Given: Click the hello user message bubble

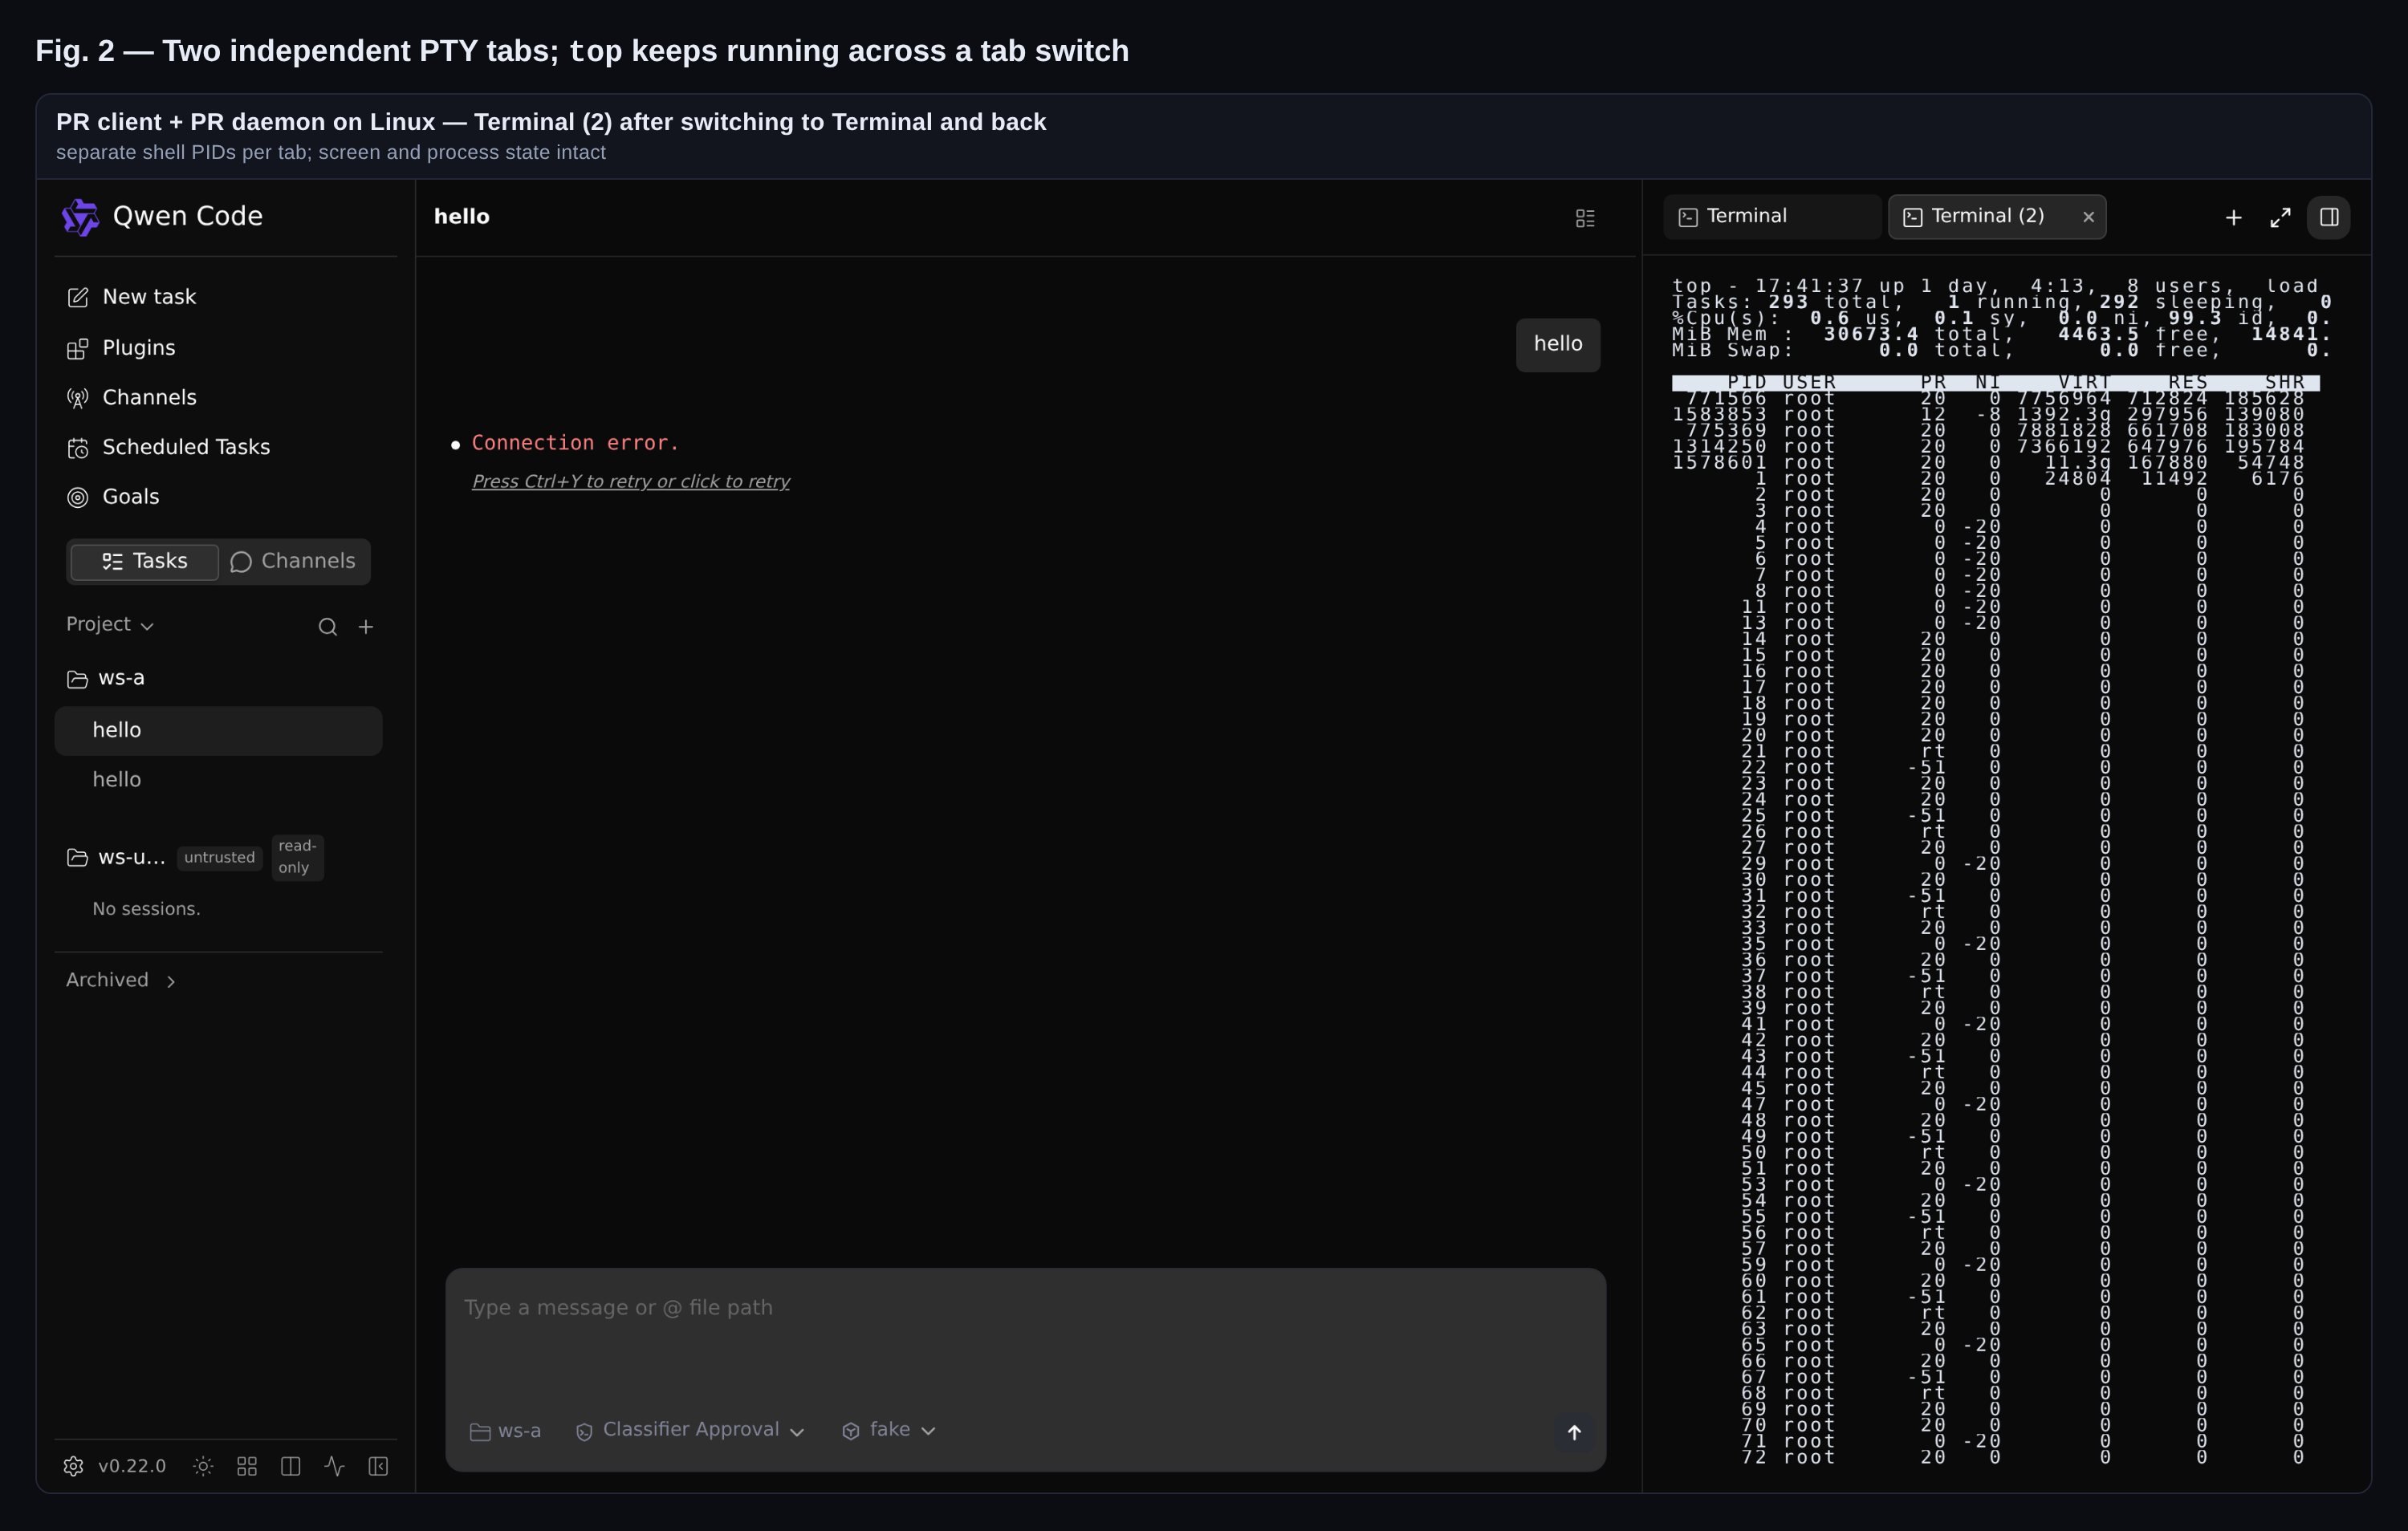Looking at the screenshot, I should pos(1558,345).
